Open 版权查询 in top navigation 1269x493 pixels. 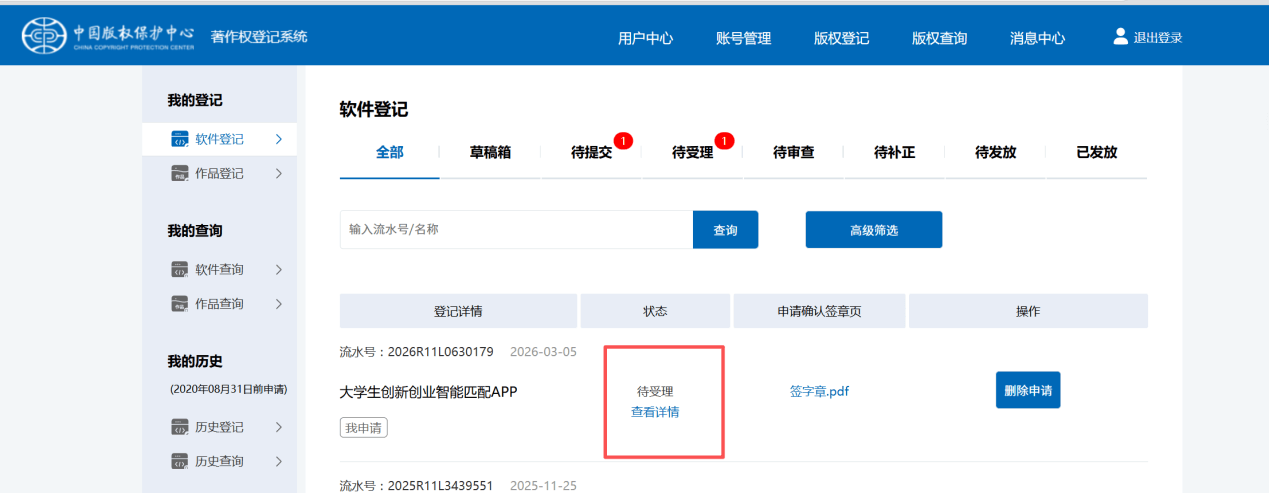click(939, 38)
